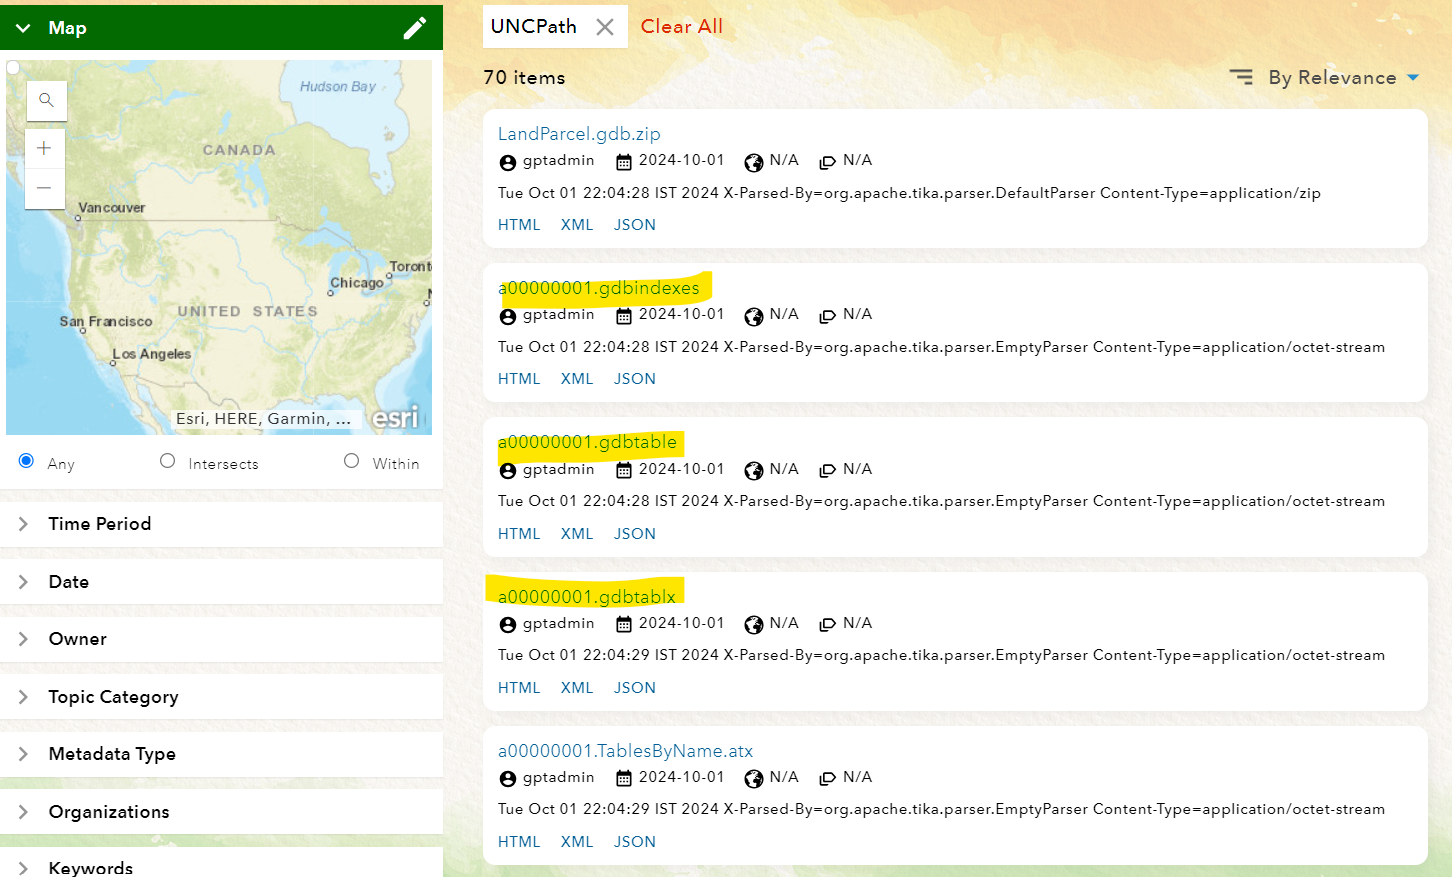View XML metadata for a00000001.TablesByName.atx
Screen dimensions: 1452x877
[x=577, y=842]
